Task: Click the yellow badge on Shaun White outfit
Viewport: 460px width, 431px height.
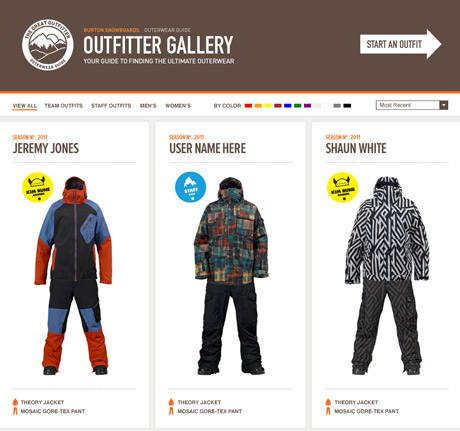Action: point(343,187)
